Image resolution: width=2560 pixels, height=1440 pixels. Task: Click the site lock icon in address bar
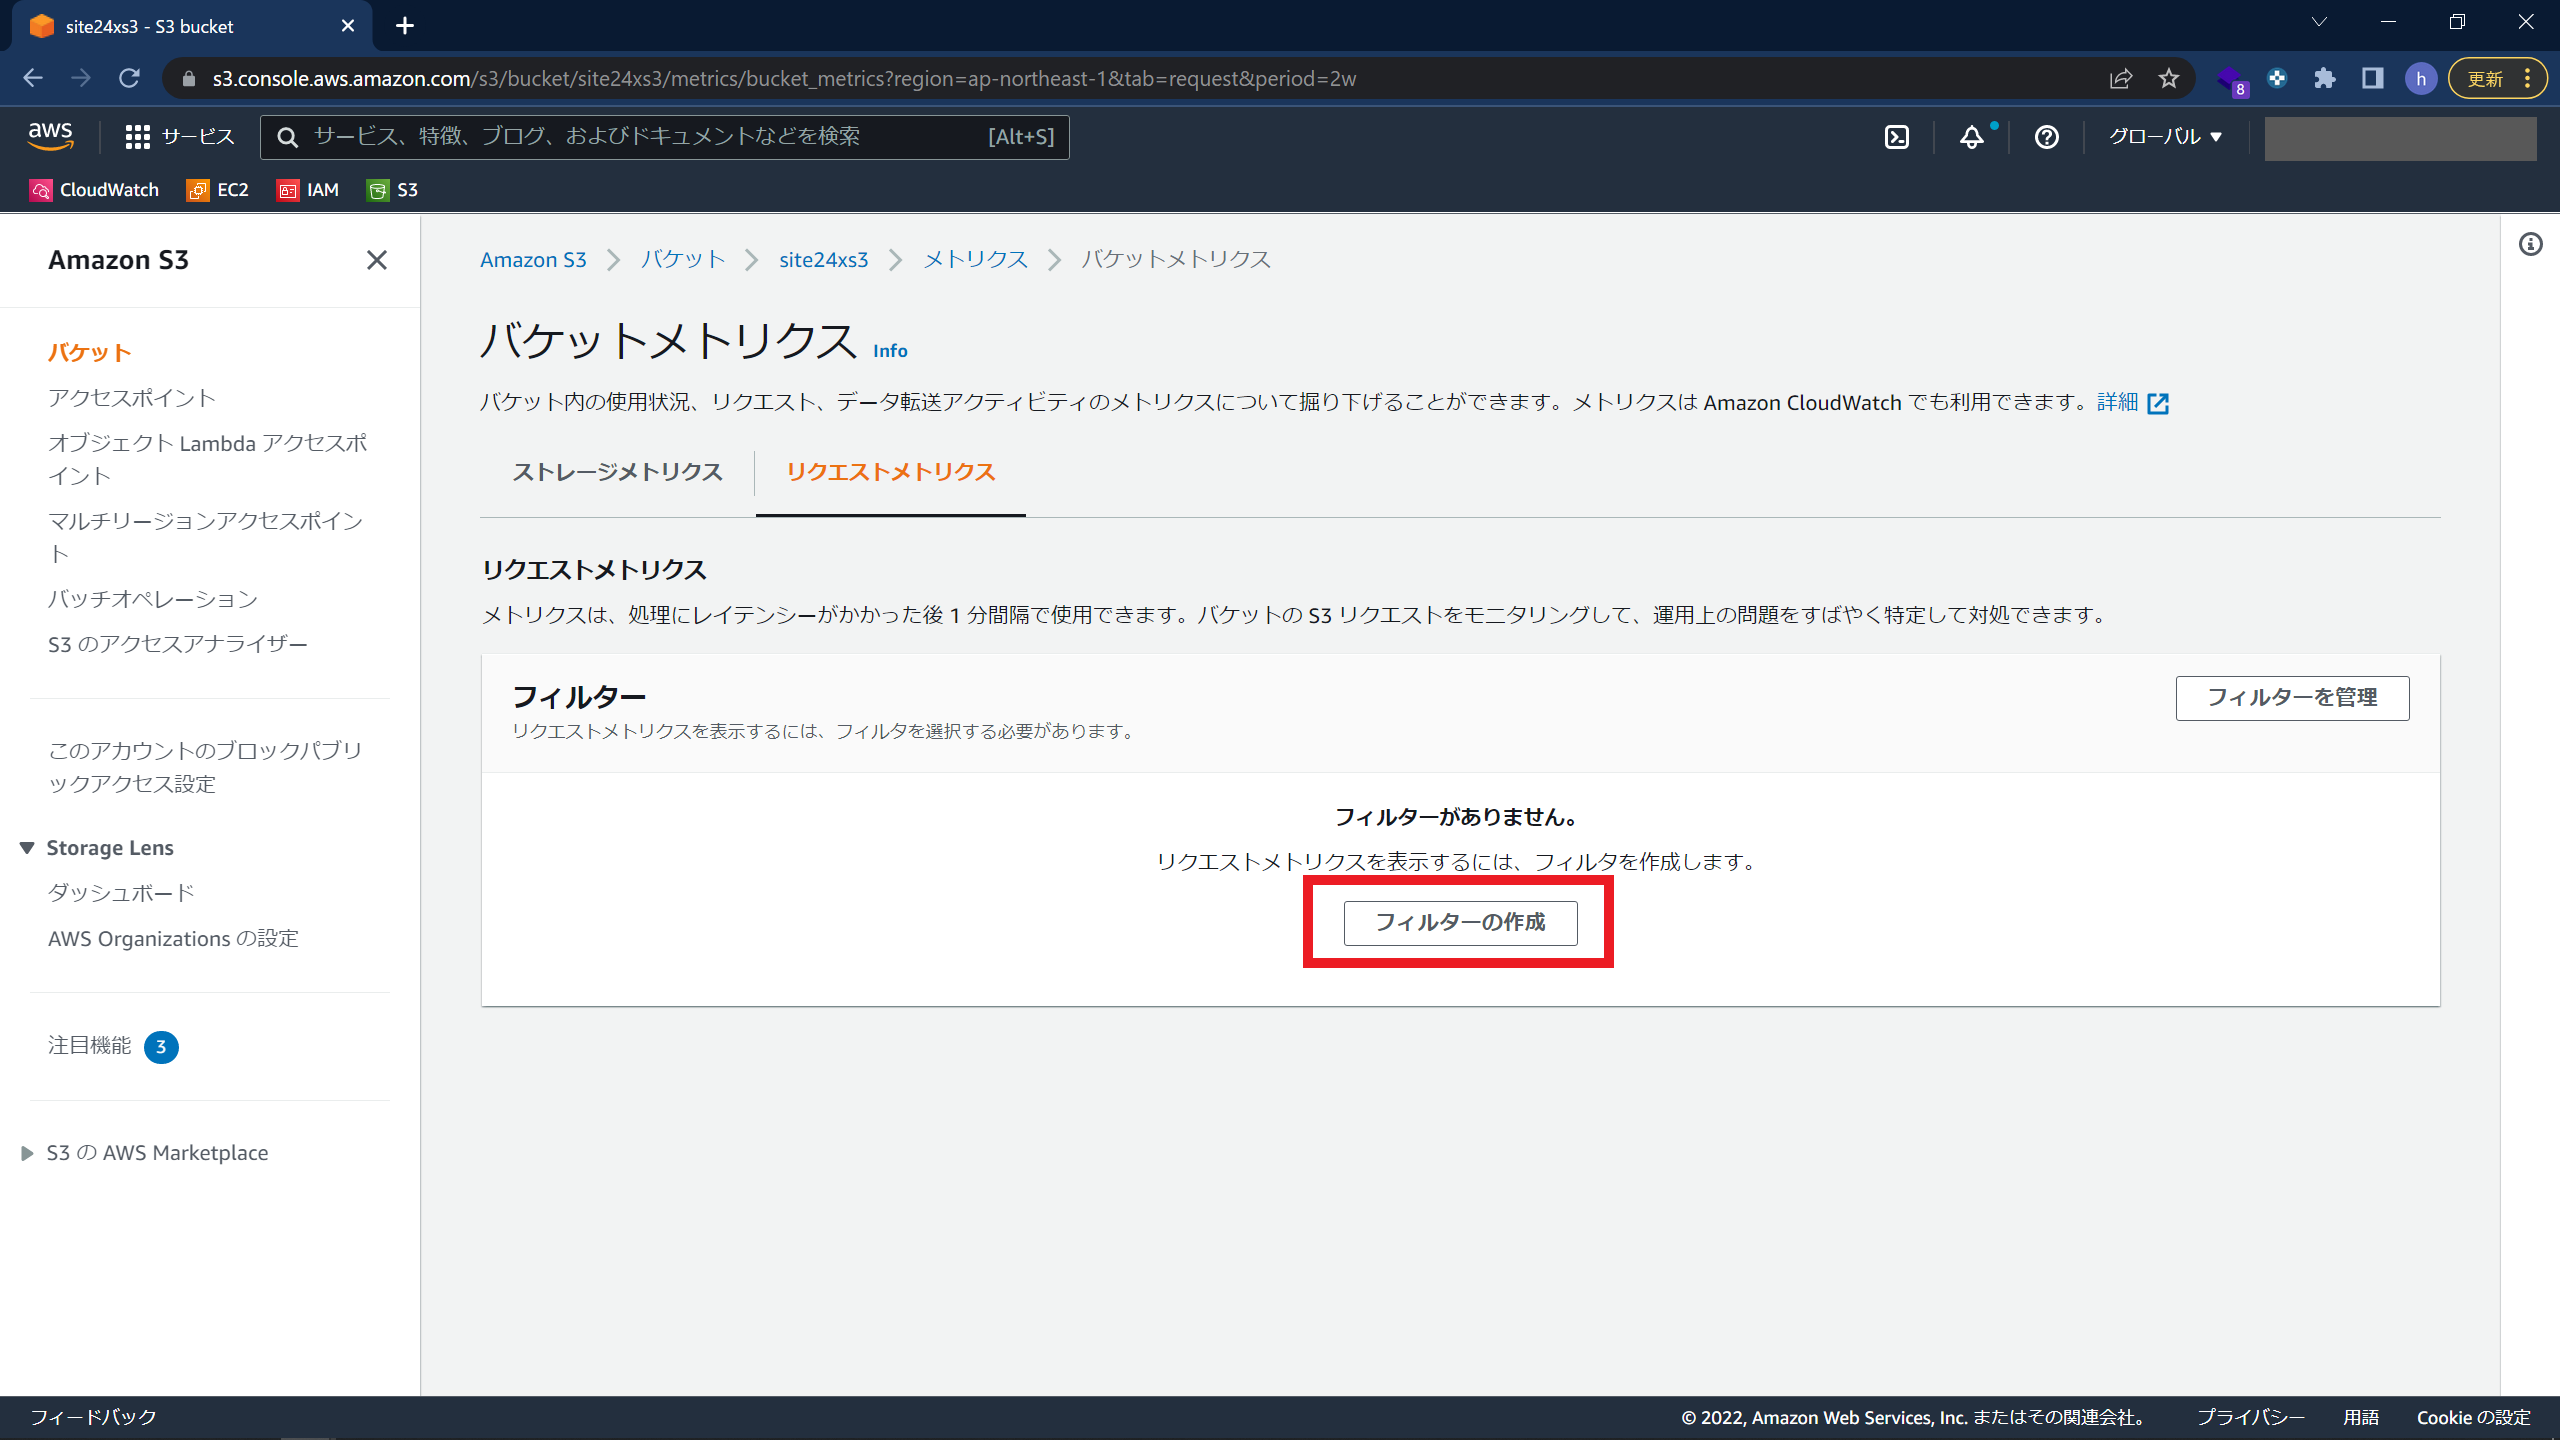[x=189, y=78]
